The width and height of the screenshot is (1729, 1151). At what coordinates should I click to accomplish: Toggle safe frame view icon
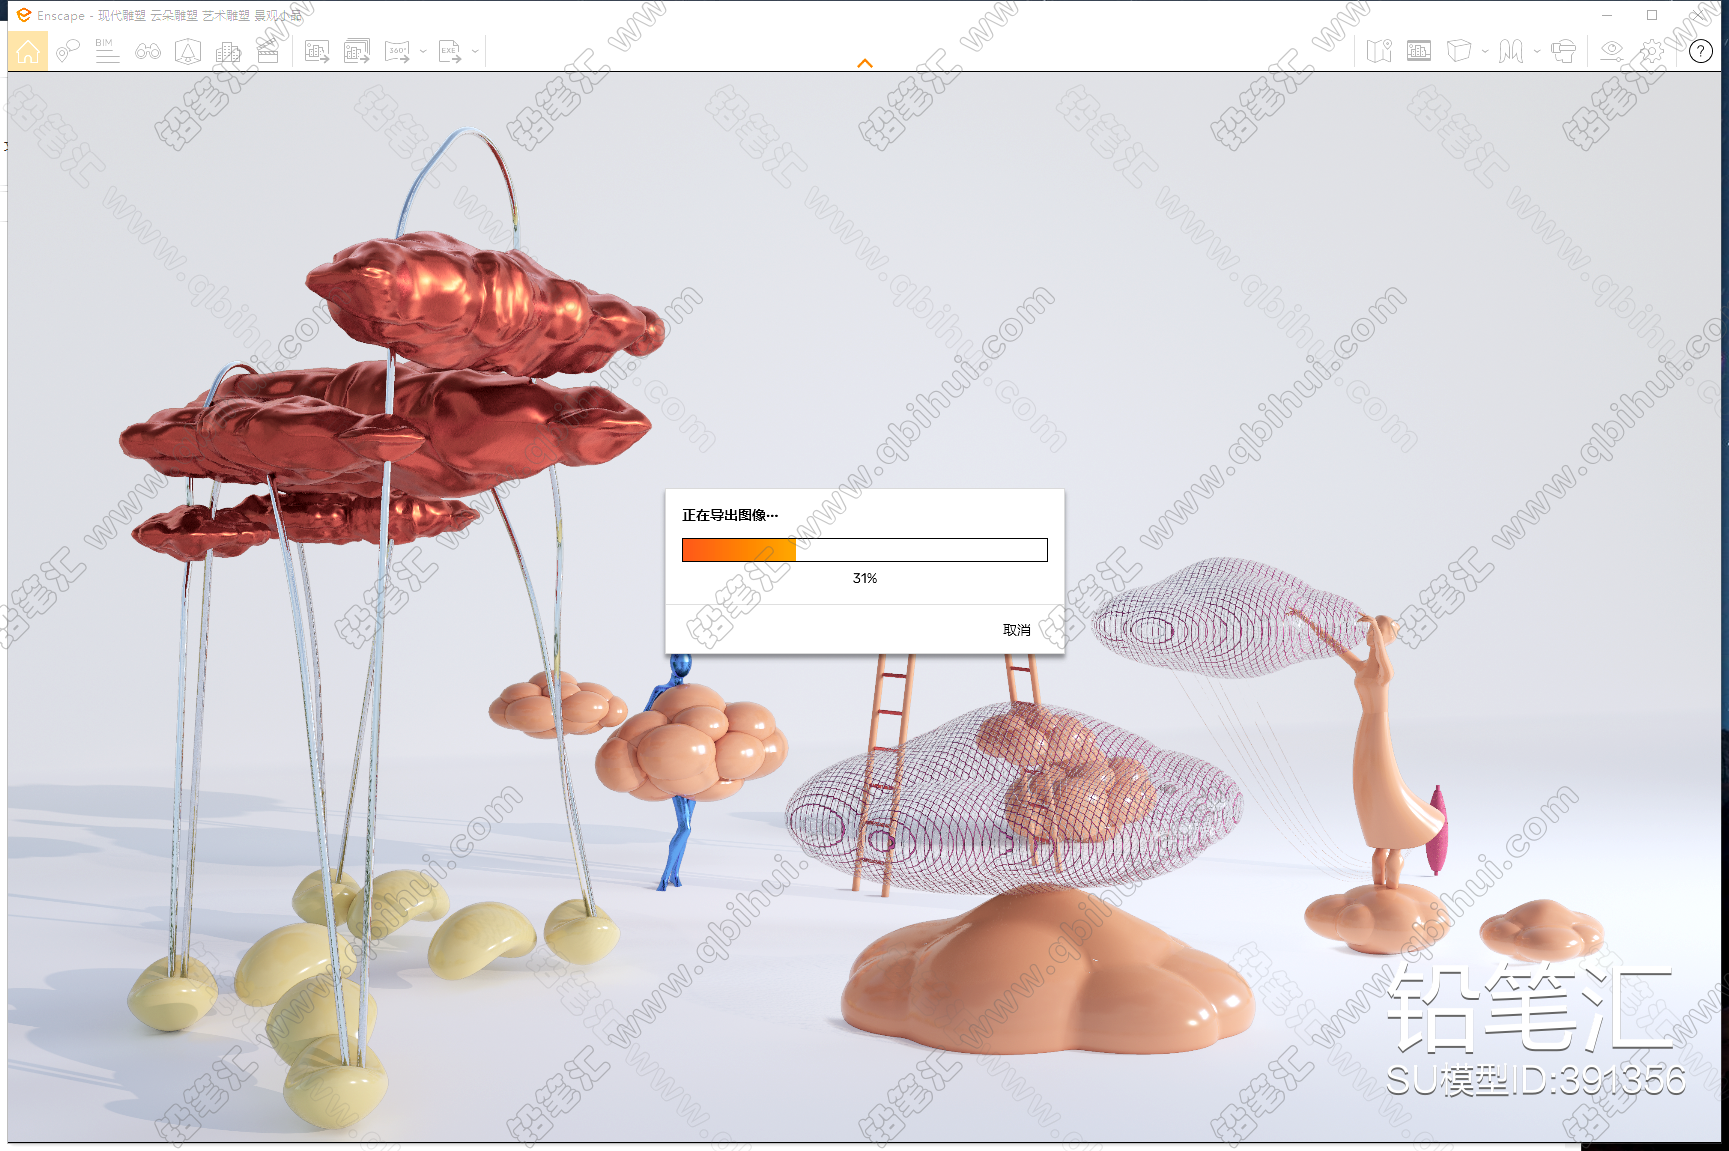1419,51
